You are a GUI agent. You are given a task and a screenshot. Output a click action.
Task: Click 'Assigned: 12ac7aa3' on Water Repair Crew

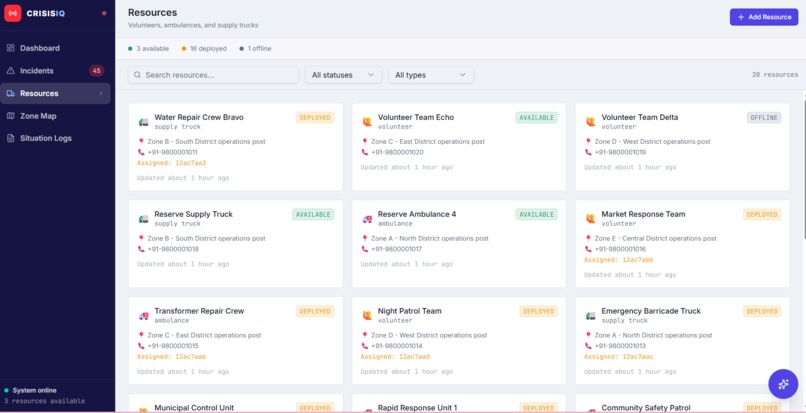pos(171,163)
